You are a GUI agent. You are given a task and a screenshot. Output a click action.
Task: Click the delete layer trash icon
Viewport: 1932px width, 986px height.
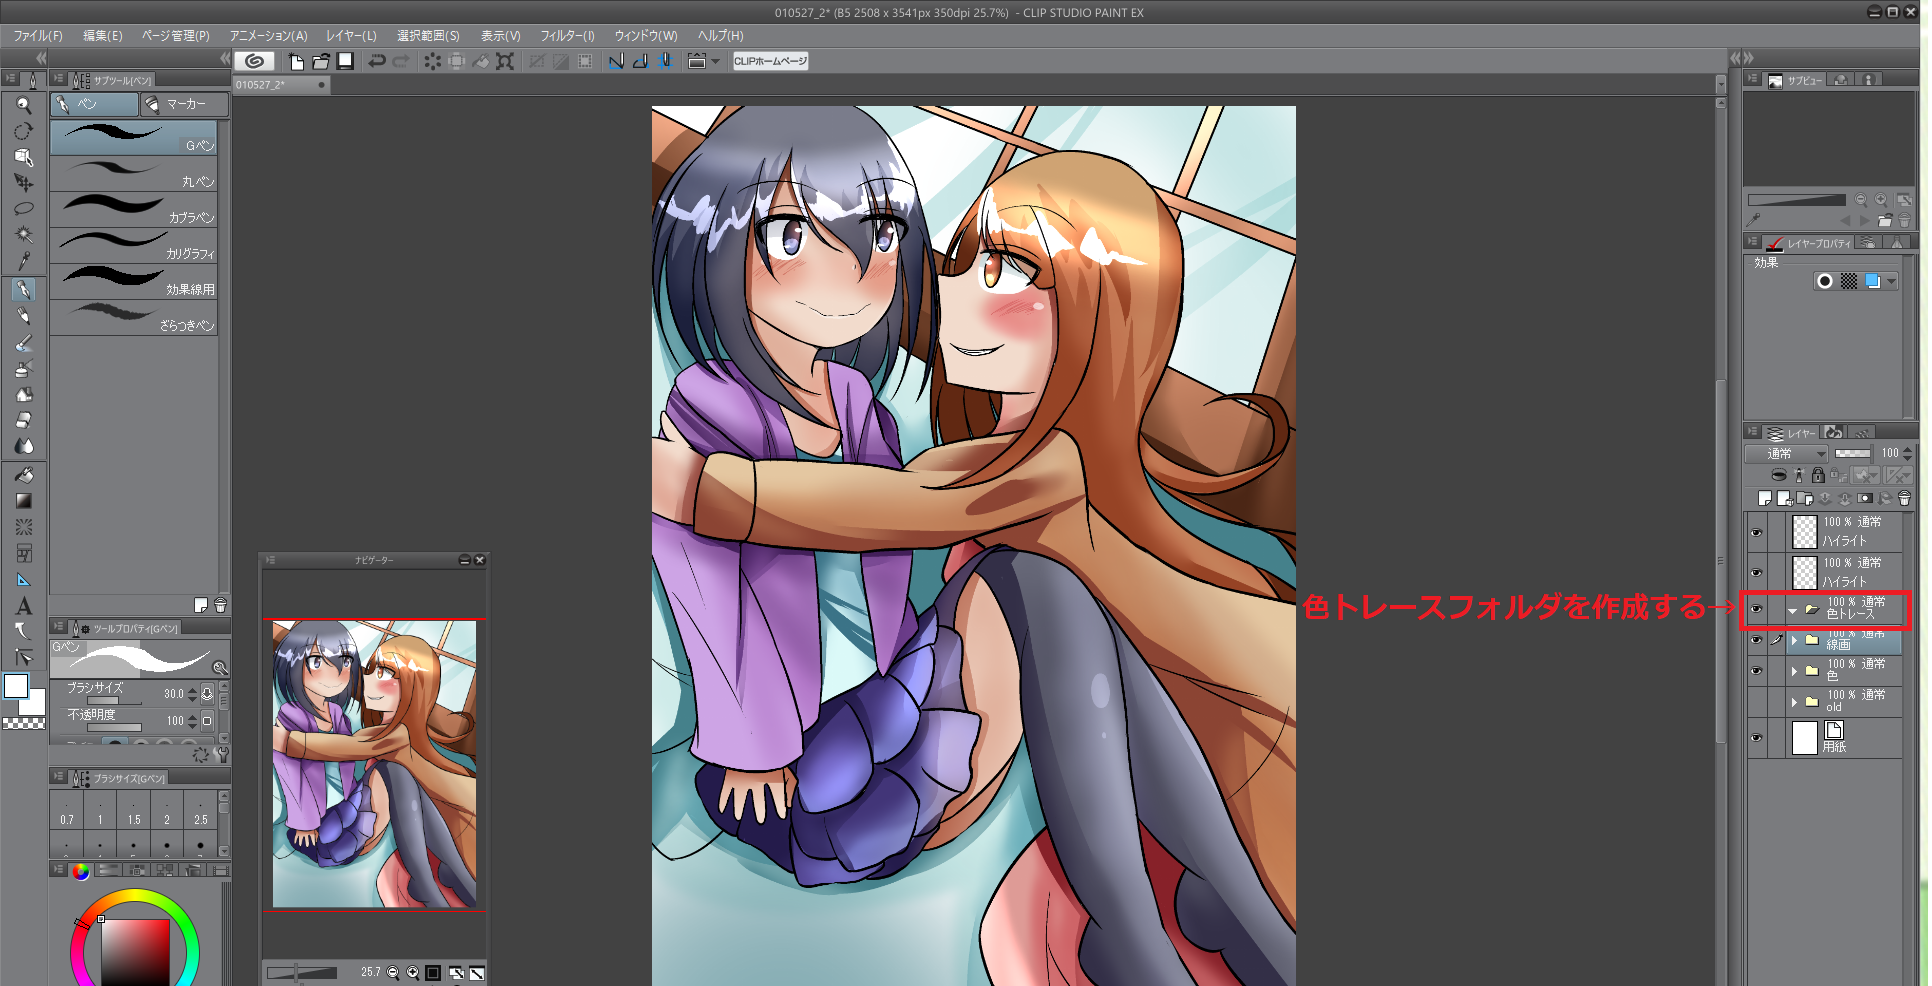1904,498
